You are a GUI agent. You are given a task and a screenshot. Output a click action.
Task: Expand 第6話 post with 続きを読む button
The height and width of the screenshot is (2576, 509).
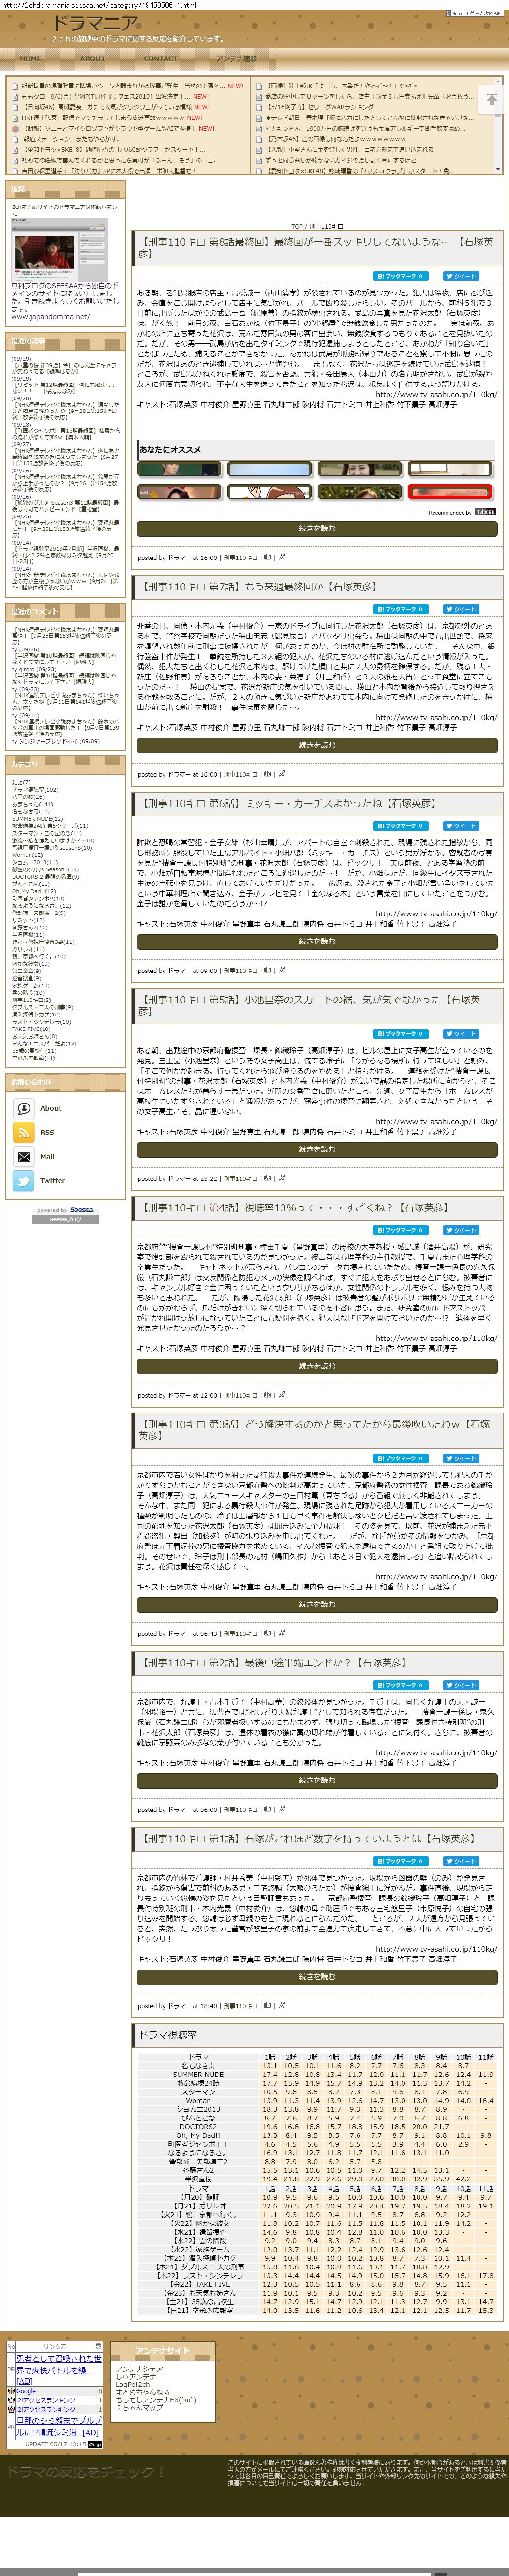pyautogui.click(x=317, y=941)
